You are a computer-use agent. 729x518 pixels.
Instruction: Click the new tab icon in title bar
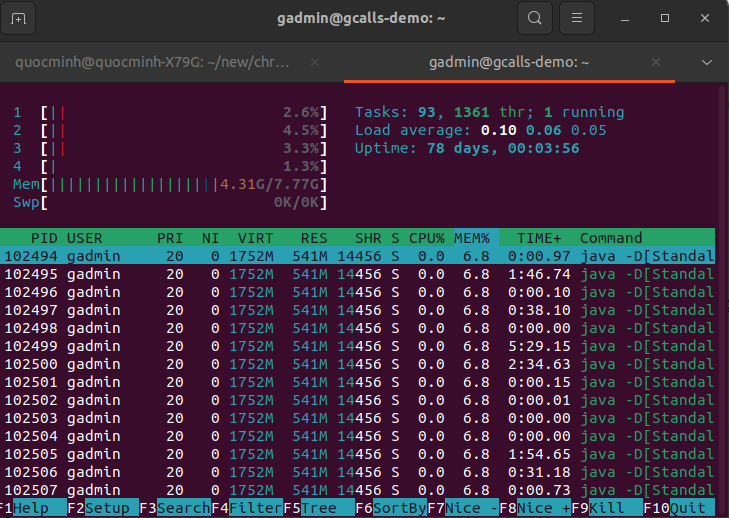pos(19,18)
